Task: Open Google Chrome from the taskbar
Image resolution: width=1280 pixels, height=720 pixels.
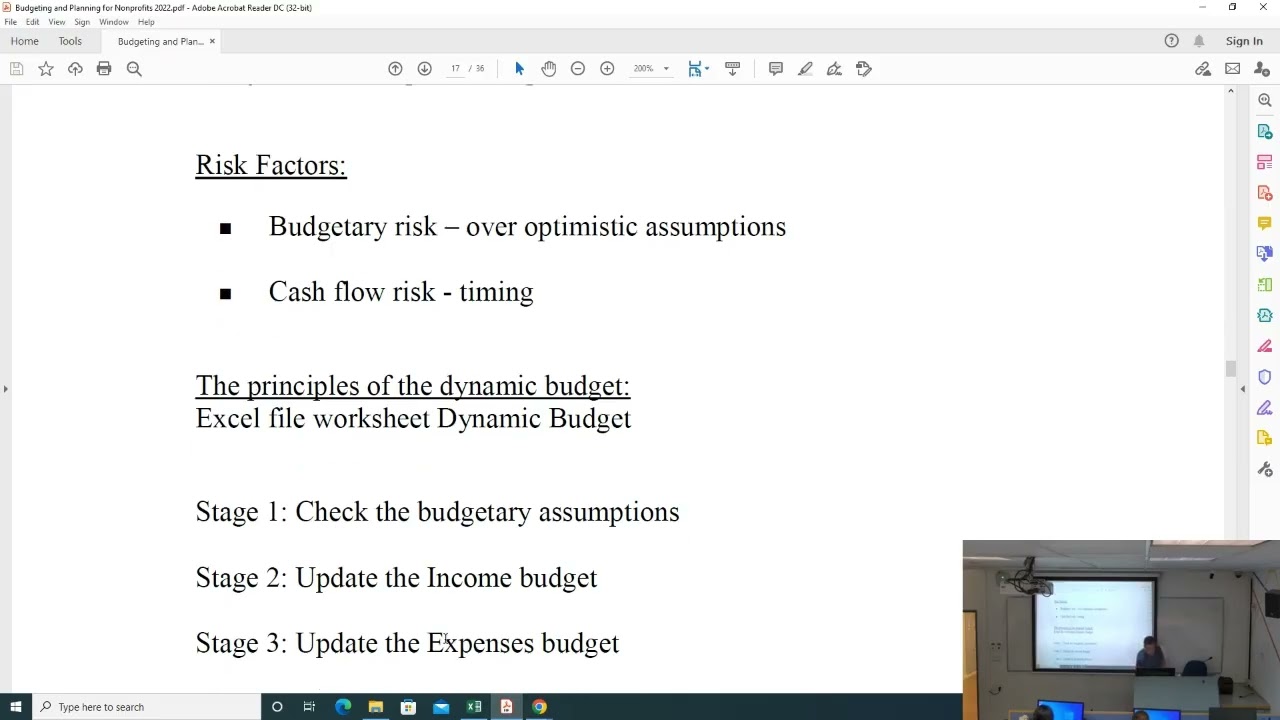Action: [x=539, y=707]
